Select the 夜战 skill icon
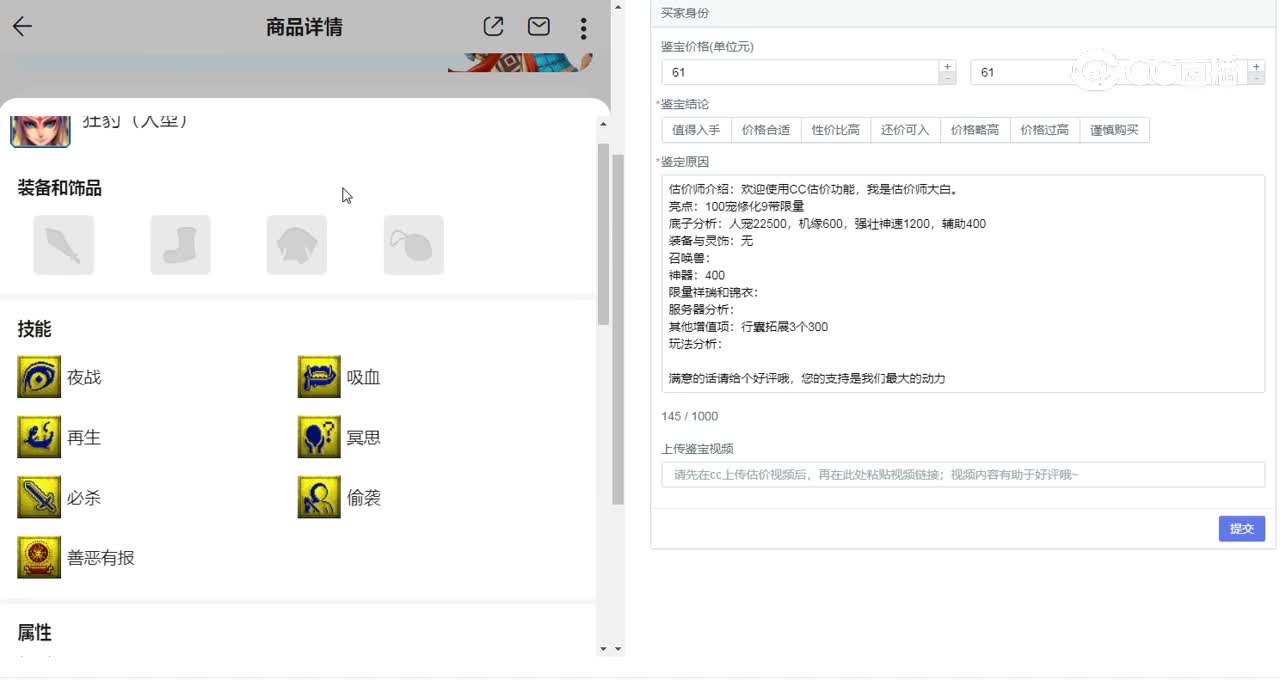1280x686 pixels. (38, 377)
